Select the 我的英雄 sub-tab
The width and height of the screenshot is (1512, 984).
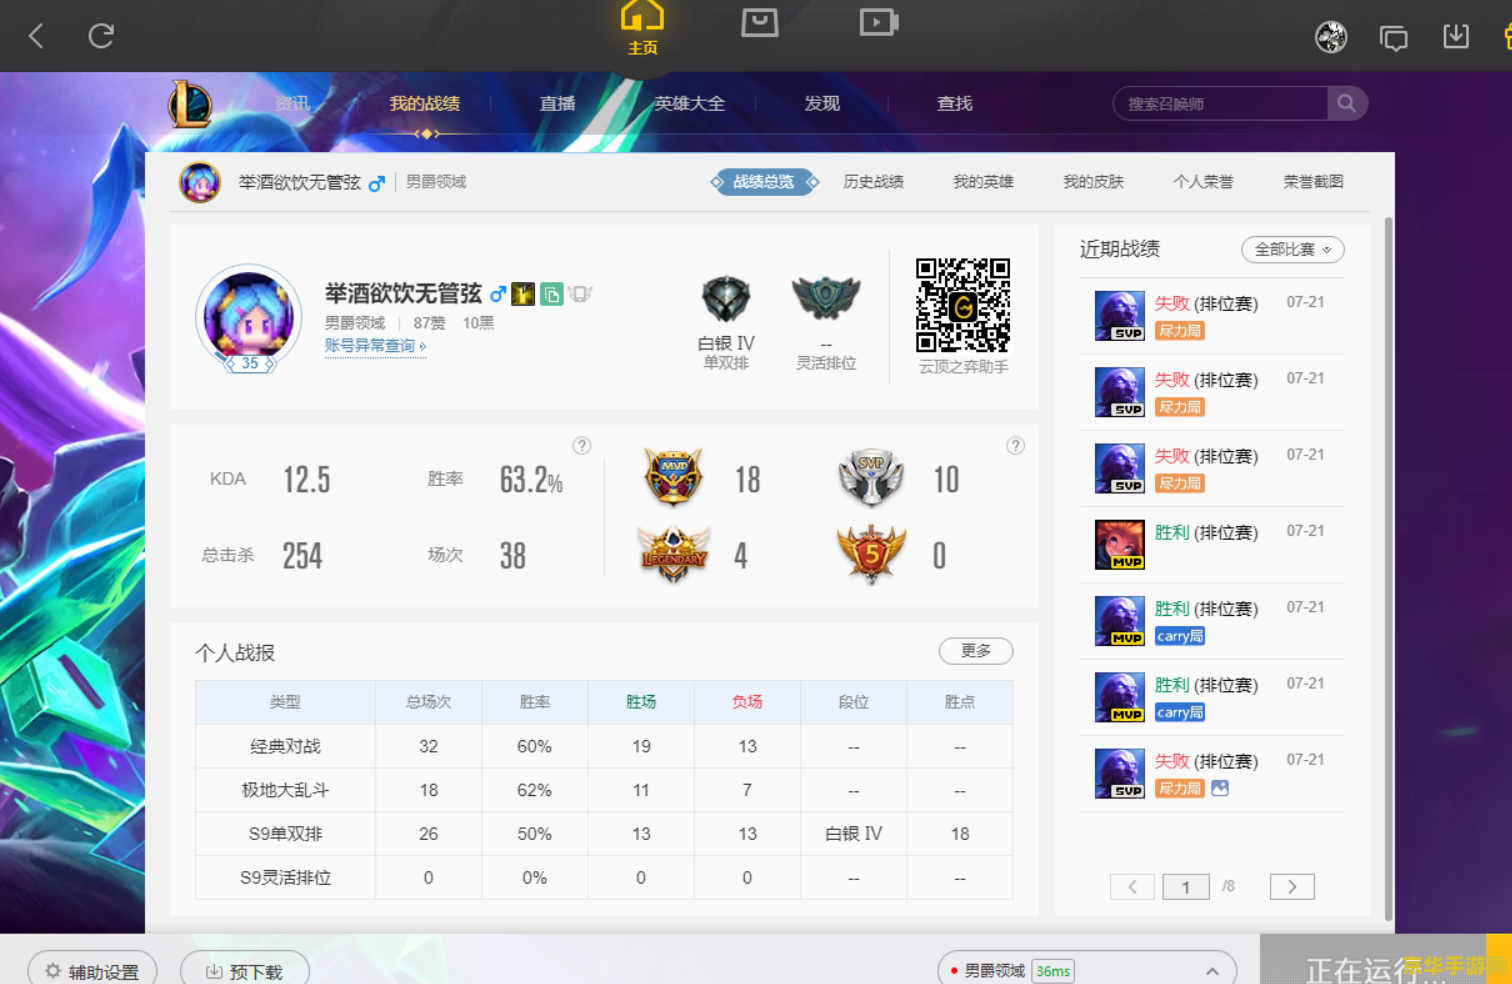coord(983,182)
